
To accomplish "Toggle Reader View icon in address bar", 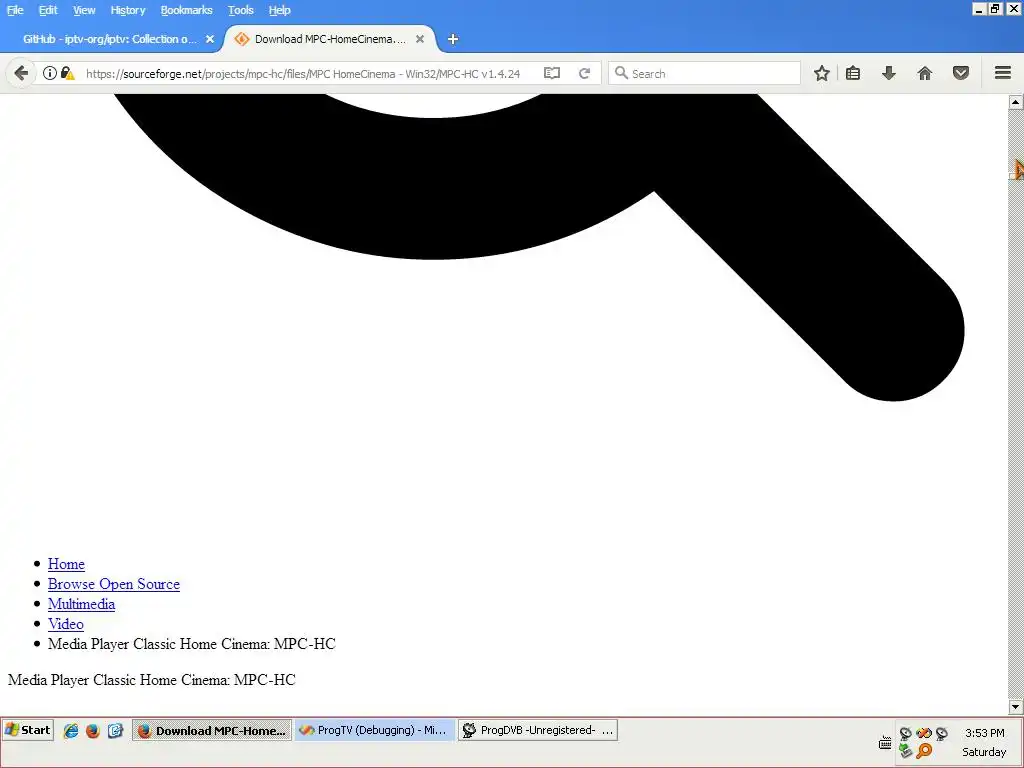I will click(552, 73).
